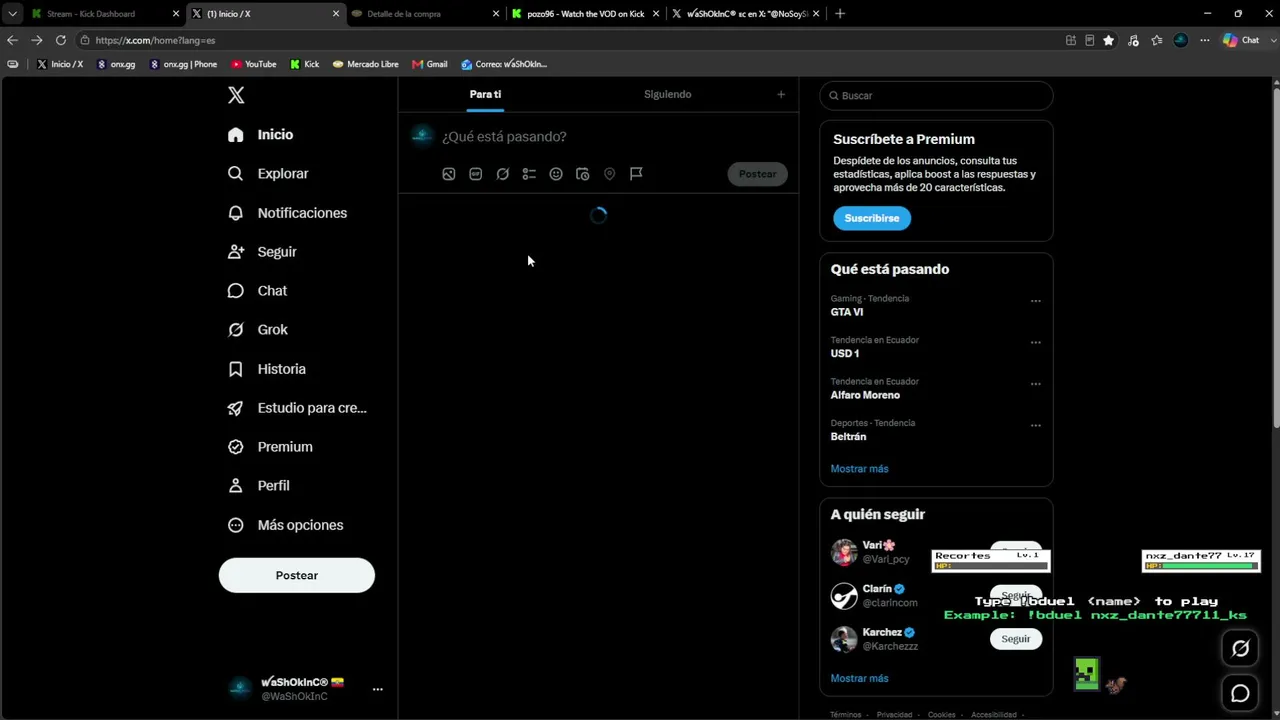Open the Copilot Chat button
This screenshot has width=1280, height=720.
pyautogui.click(x=1242, y=40)
